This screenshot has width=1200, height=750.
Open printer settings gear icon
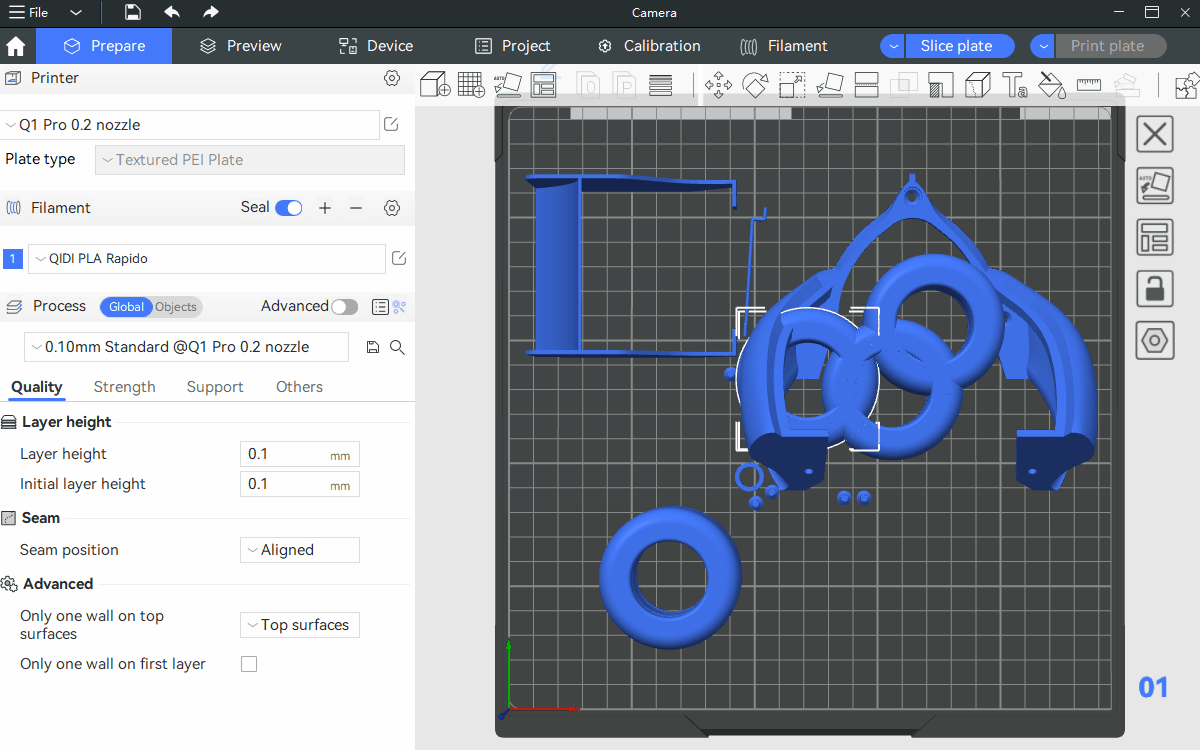click(x=392, y=78)
